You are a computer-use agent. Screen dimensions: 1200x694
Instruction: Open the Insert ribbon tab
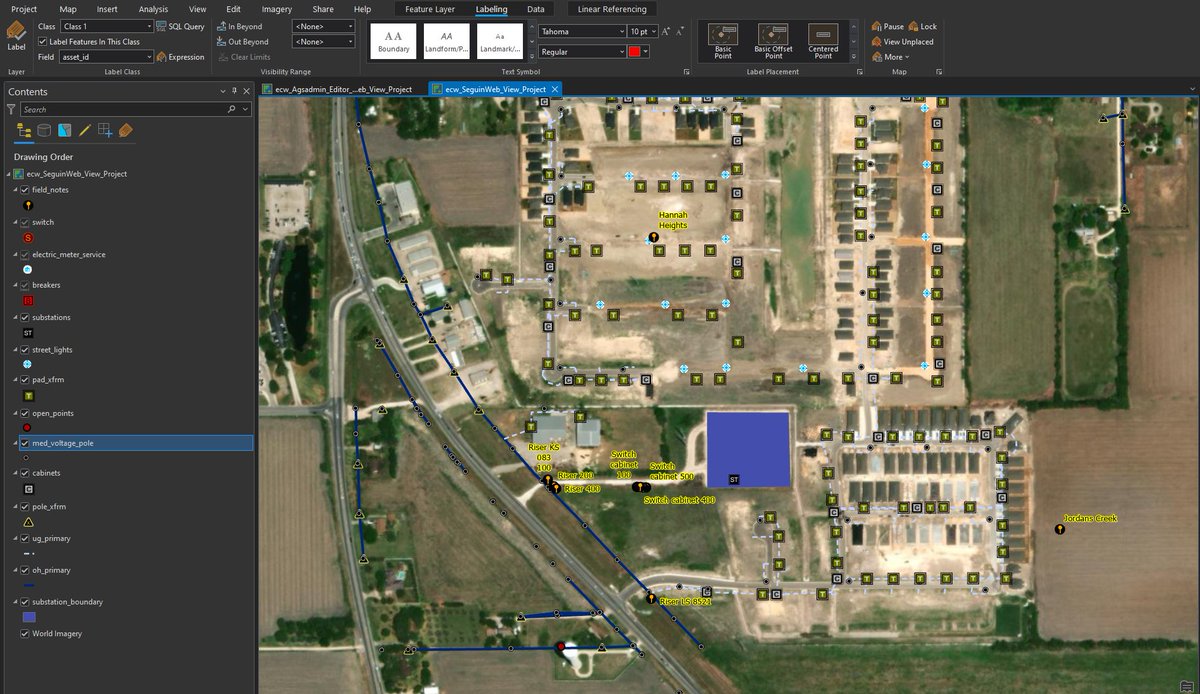click(x=107, y=9)
